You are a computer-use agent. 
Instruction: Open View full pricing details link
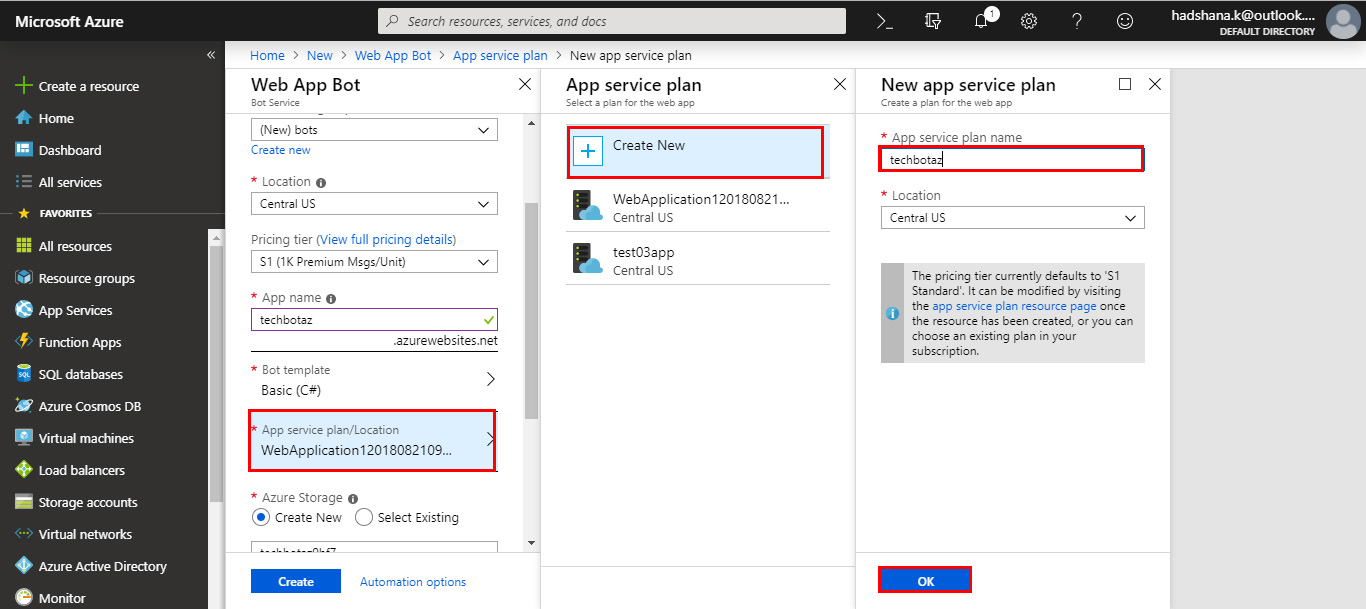pos(385,240)
